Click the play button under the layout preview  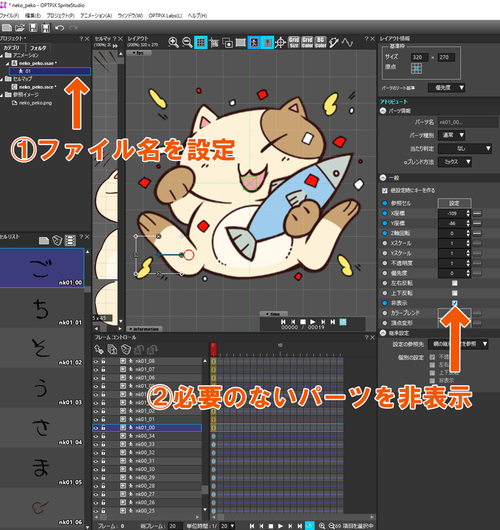pos(313,322)
